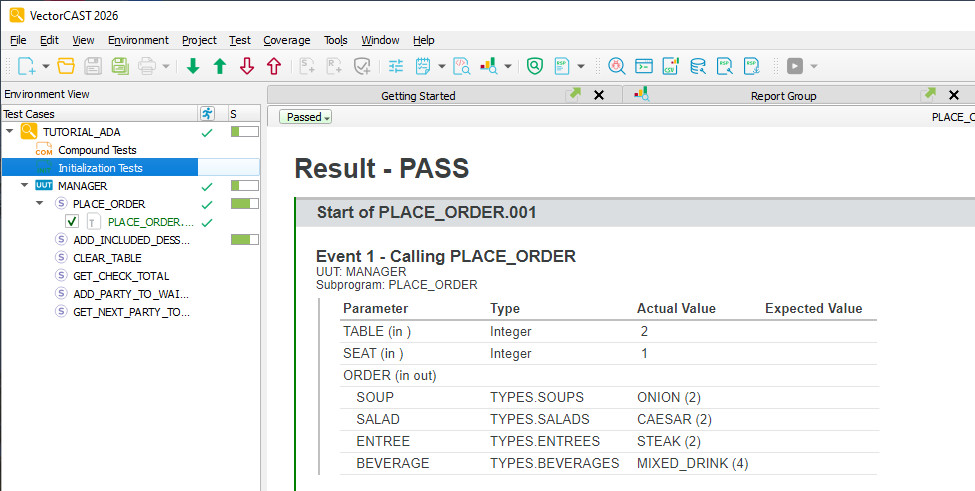The image size is (975, 491).
Task: Pop out the Getting Started tab with the green arrow
Action: click(573, 94)
